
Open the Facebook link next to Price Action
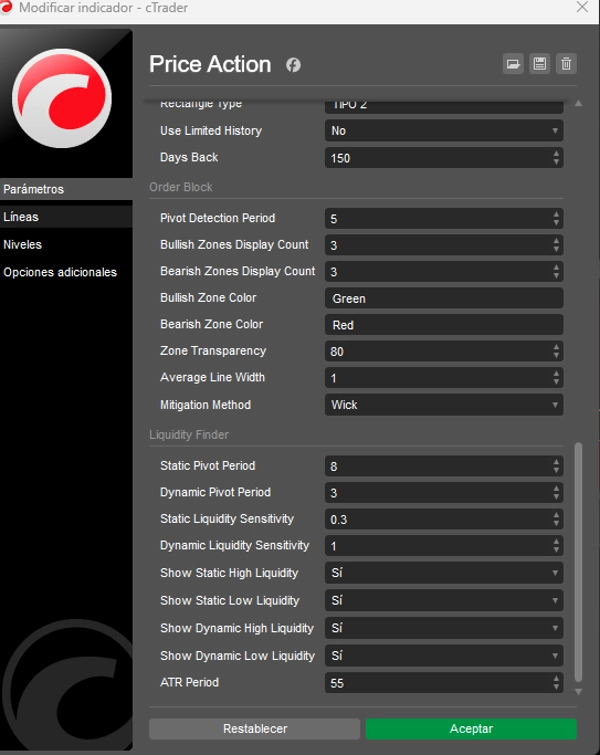[x=293, y=65]
